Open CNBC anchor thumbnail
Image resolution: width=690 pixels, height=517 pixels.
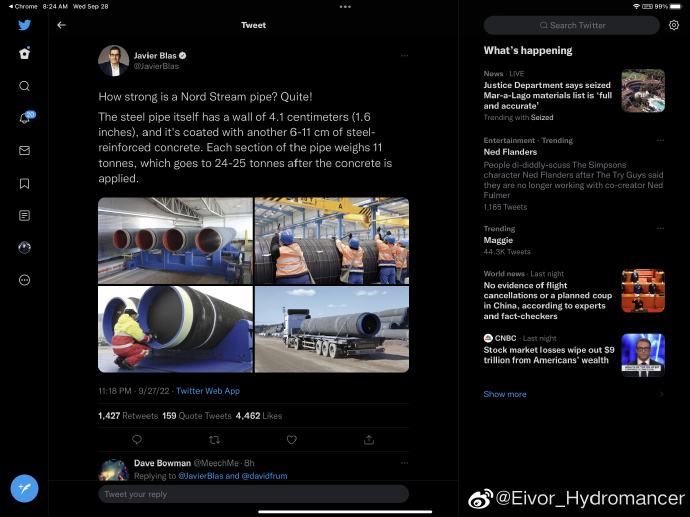643,355
